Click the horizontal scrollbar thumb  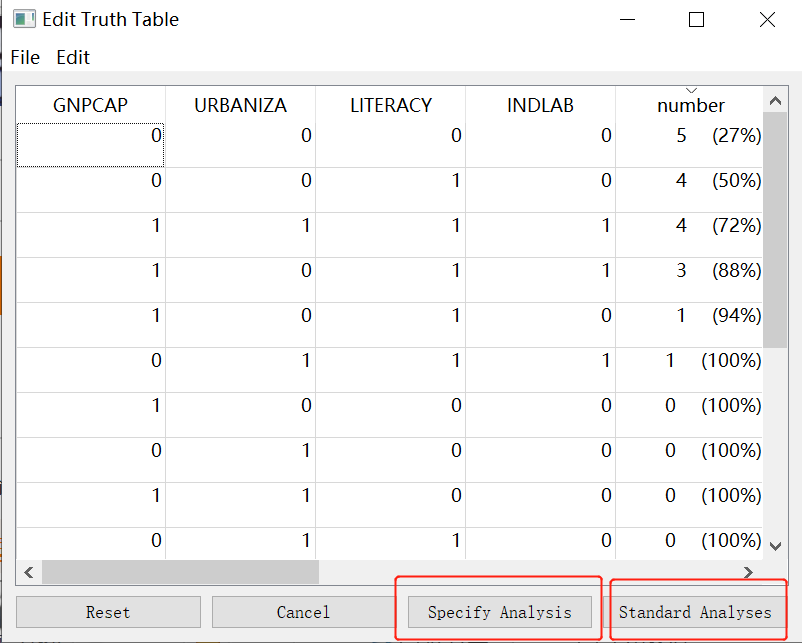click(180, 572)
